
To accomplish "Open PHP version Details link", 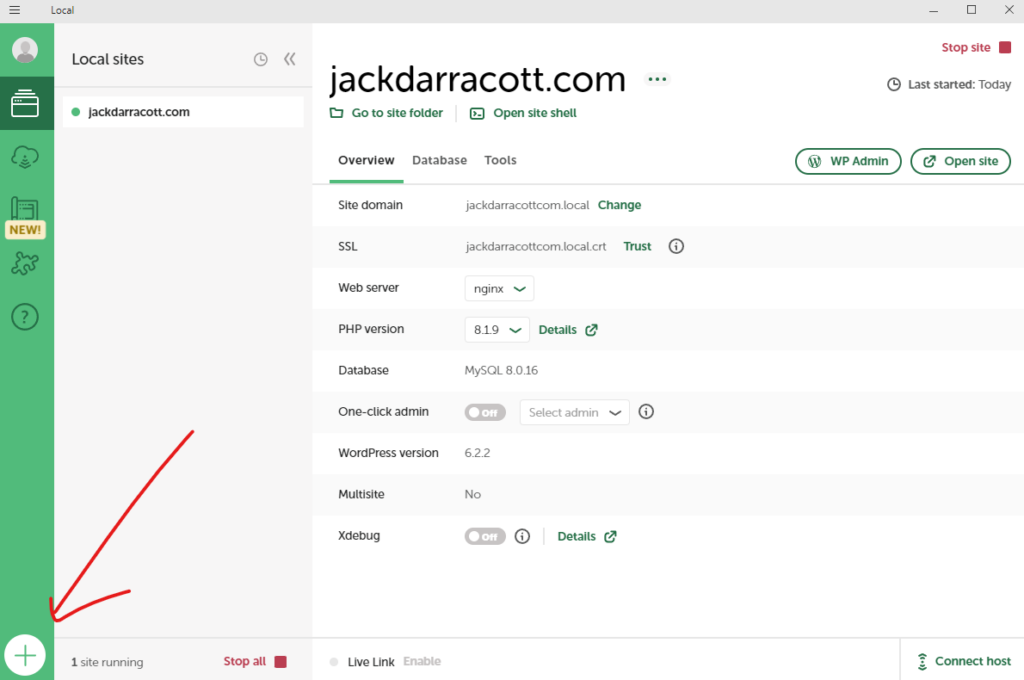I will point(568,330).
